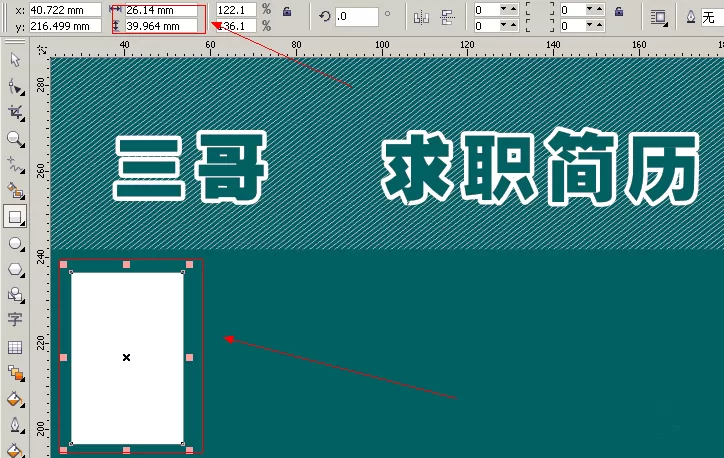This screenshot has width=724, height=458.
Task: Edit the y position field 216.499 mm
Action: 65,26
